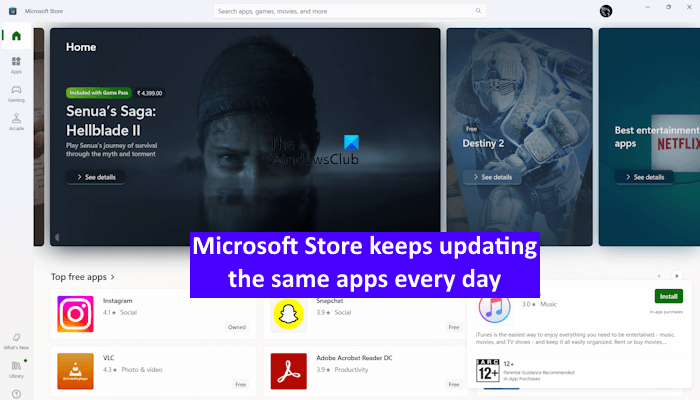700x400 pixels.
Task: Click the search apps, games, movies field
Action: click(x=350, y=11)
